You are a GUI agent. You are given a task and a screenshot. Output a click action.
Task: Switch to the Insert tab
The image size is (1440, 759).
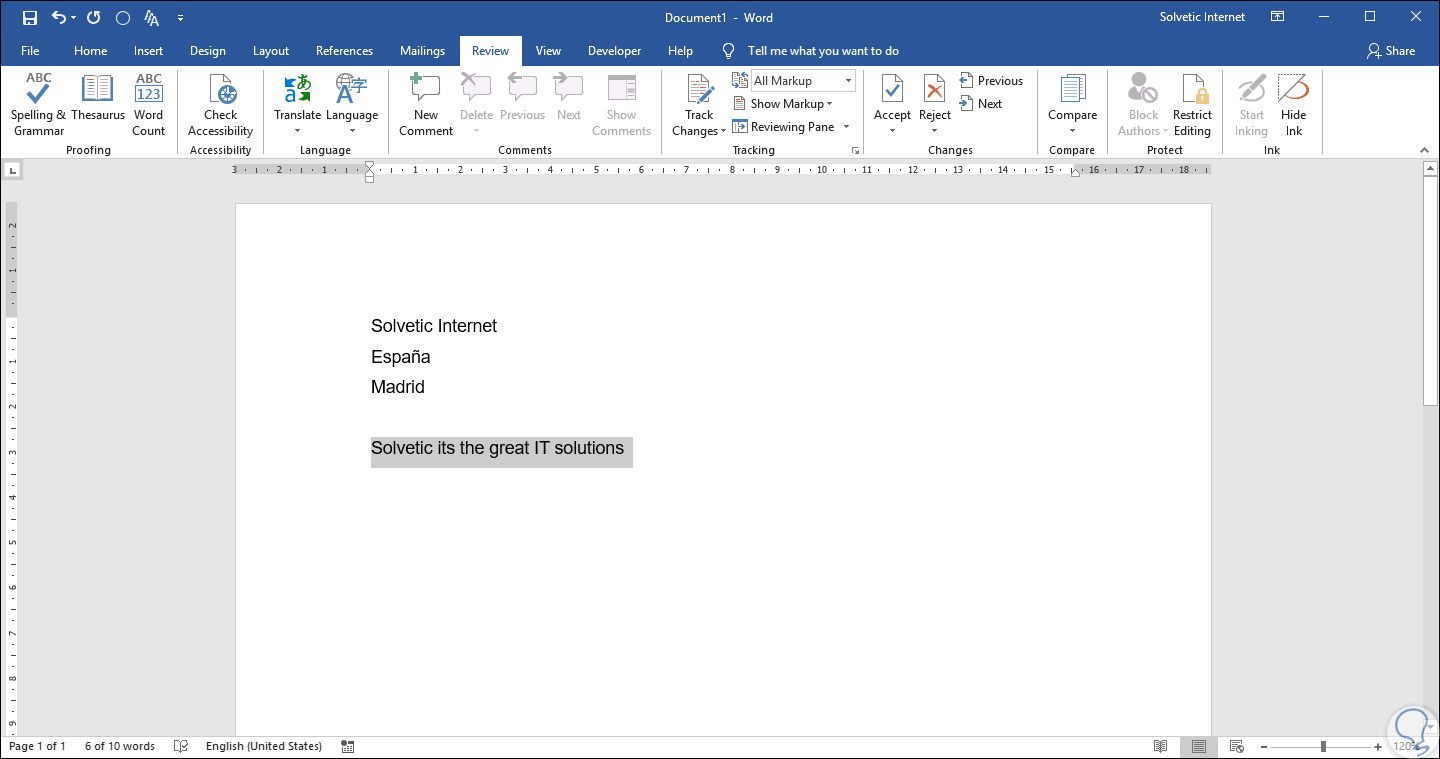point(148,51)
